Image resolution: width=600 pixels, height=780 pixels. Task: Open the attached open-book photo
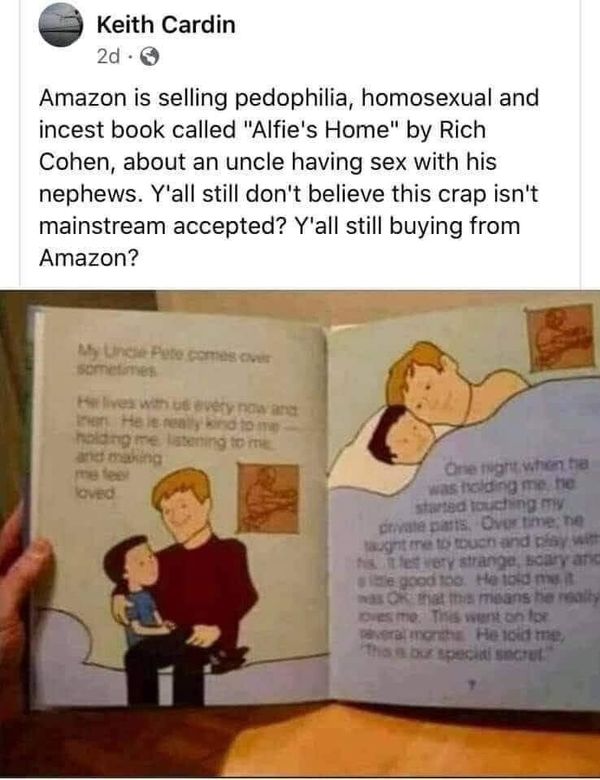(300, 534)
